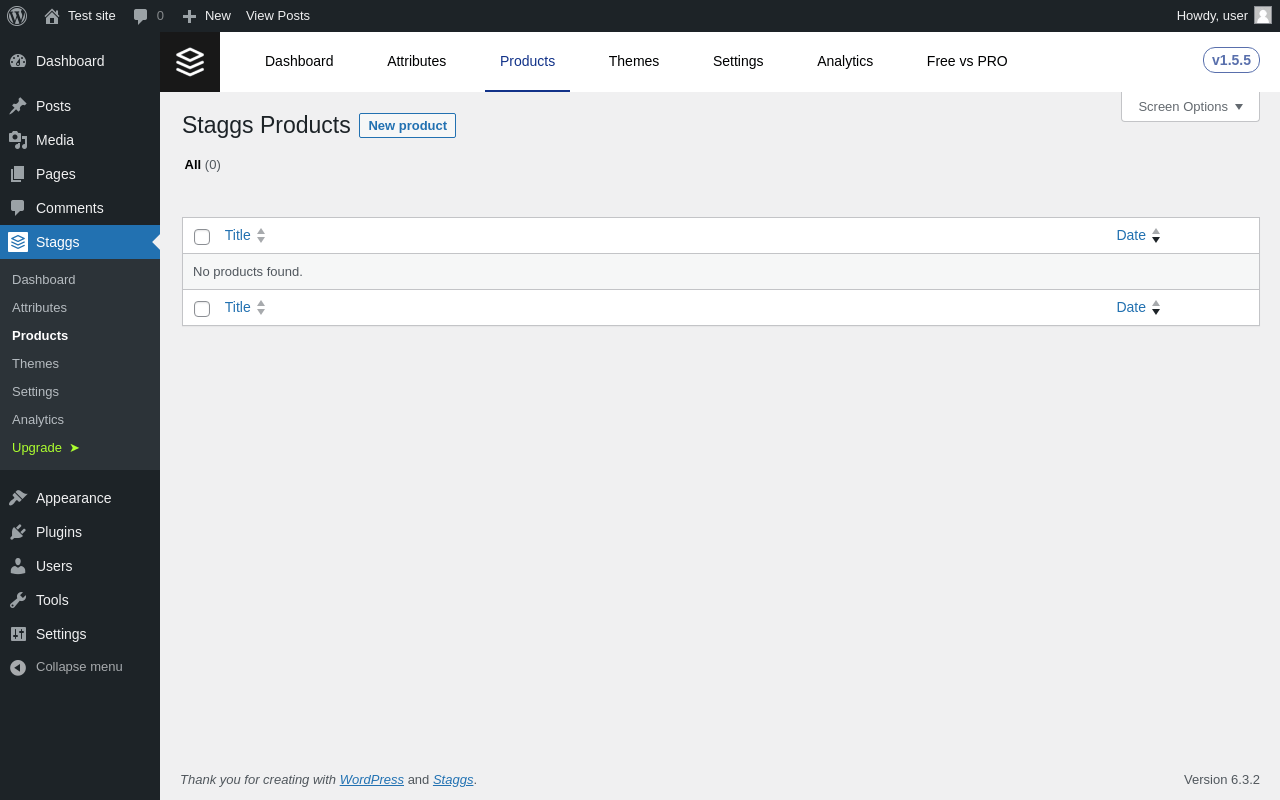Click the v1.5.5 version badge
Viewport: 1280px width, 800px height.
click(x=1230, y=60)
